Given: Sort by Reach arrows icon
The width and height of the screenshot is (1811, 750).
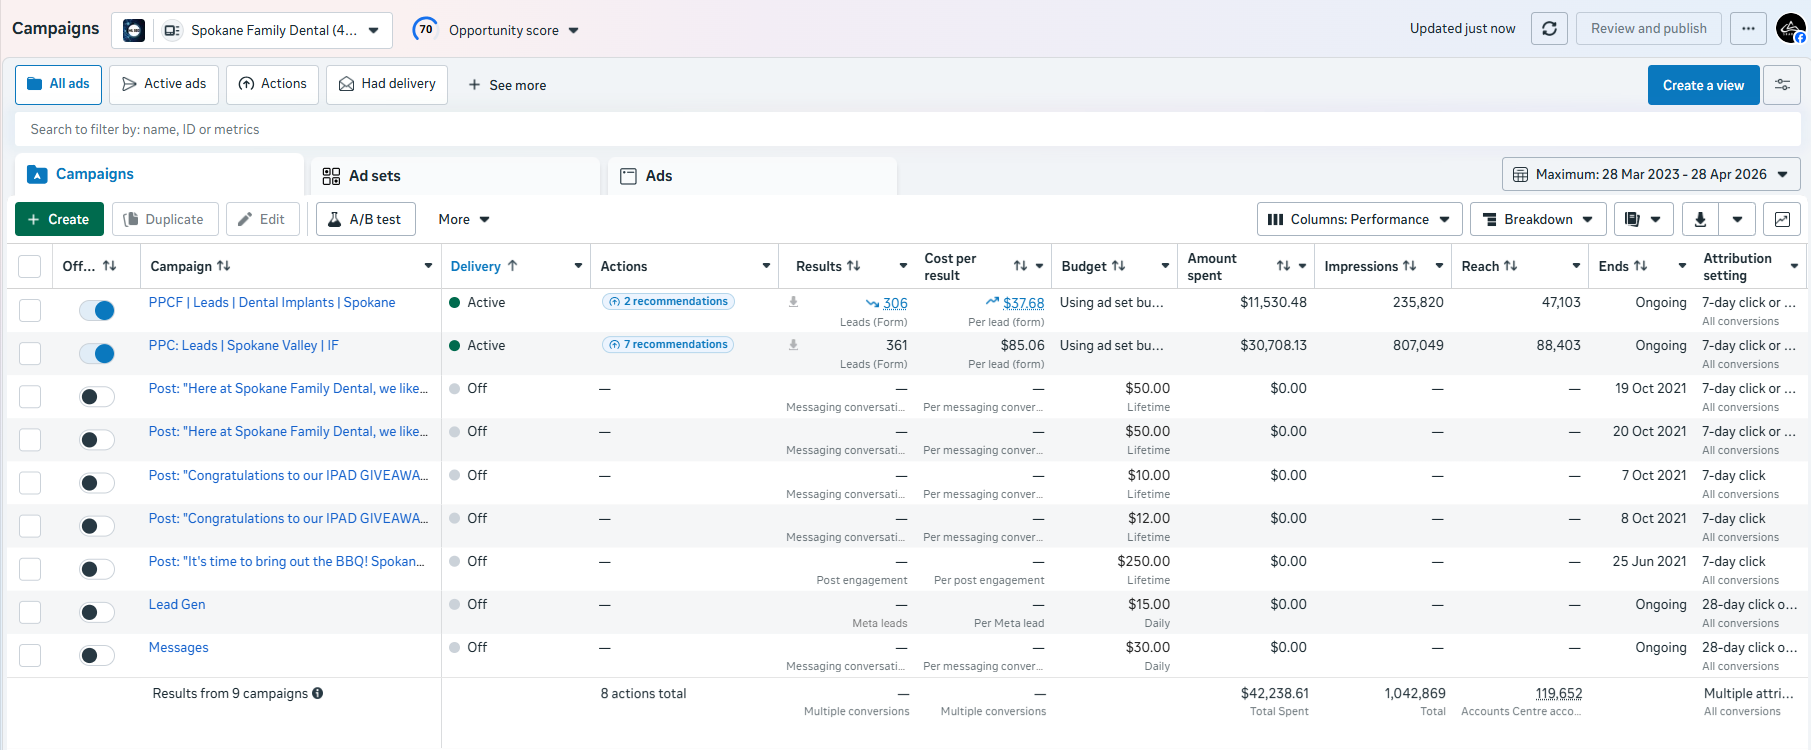Looking at the screenshot, I should (x=1511, y=266).
